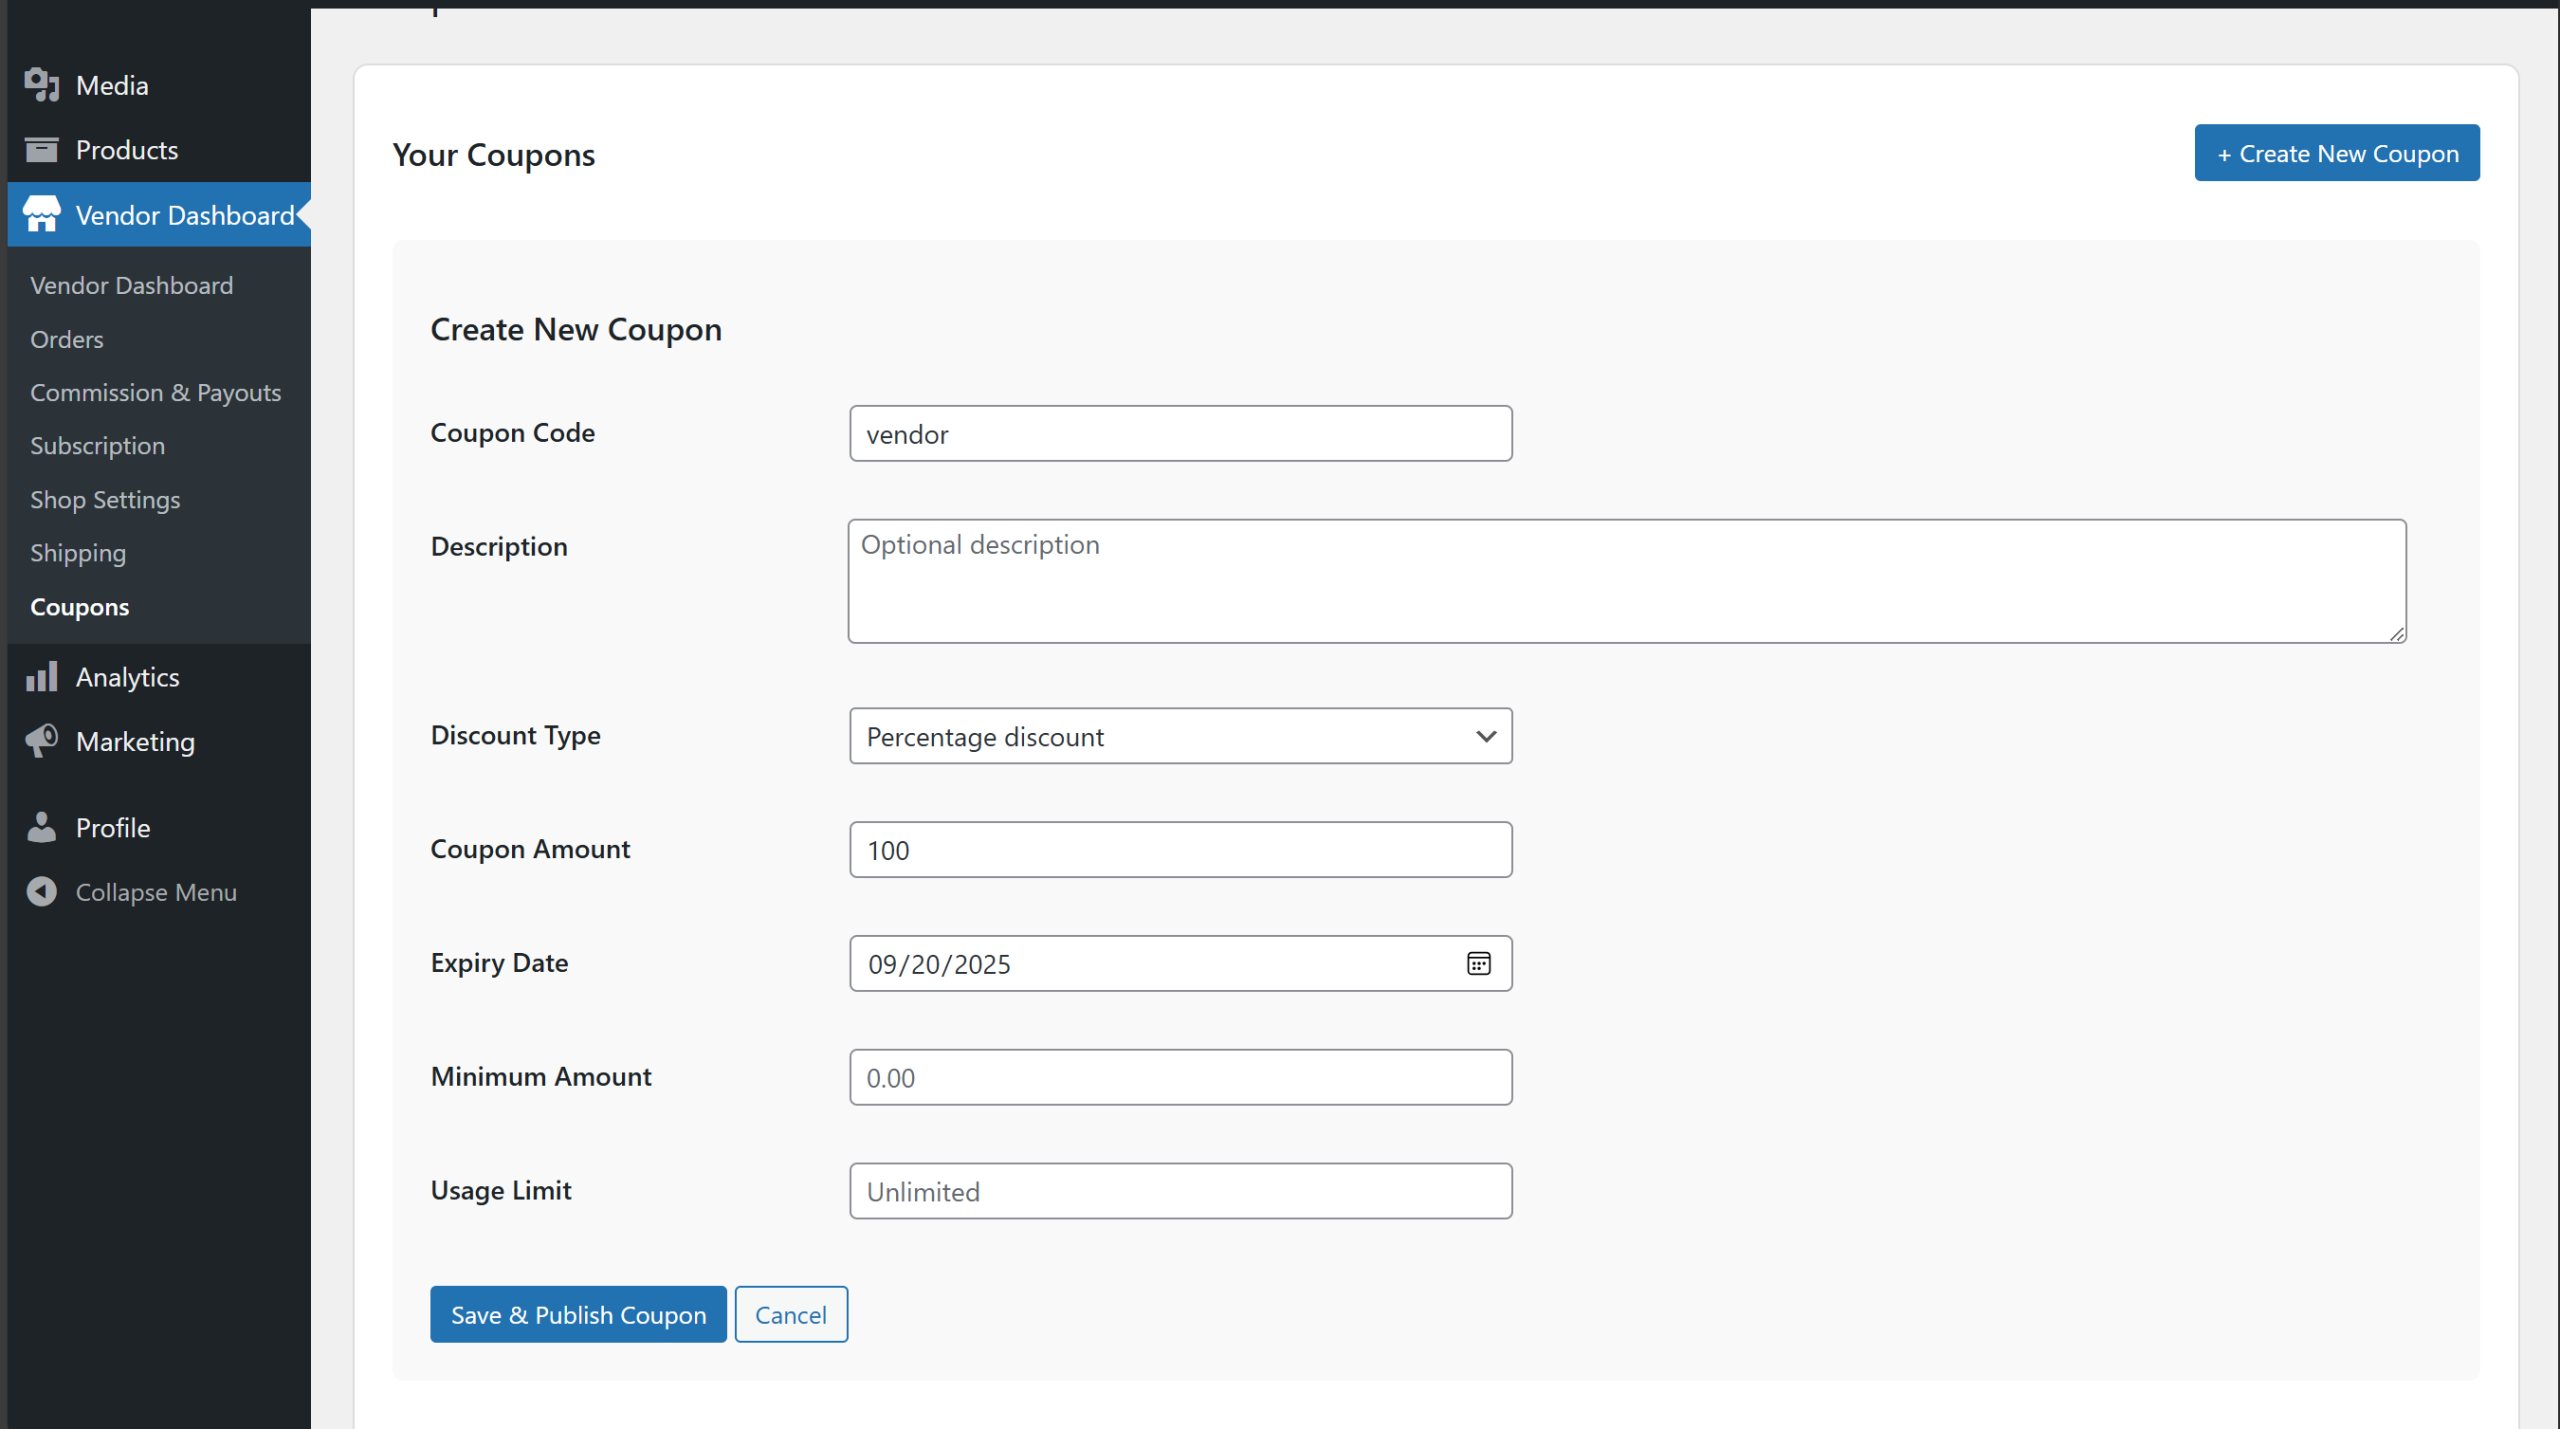The height and width of the screenshot is (1429, 2560).
Task: Click the Media icon in sidebar
Action: [x=41, y=85]
